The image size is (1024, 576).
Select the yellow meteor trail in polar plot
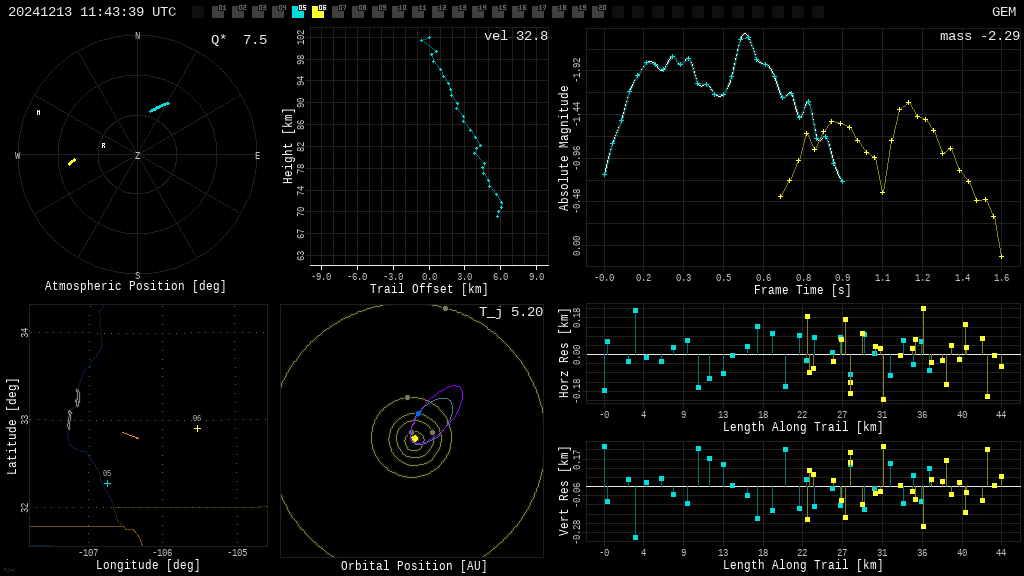(x=72, y=161)
